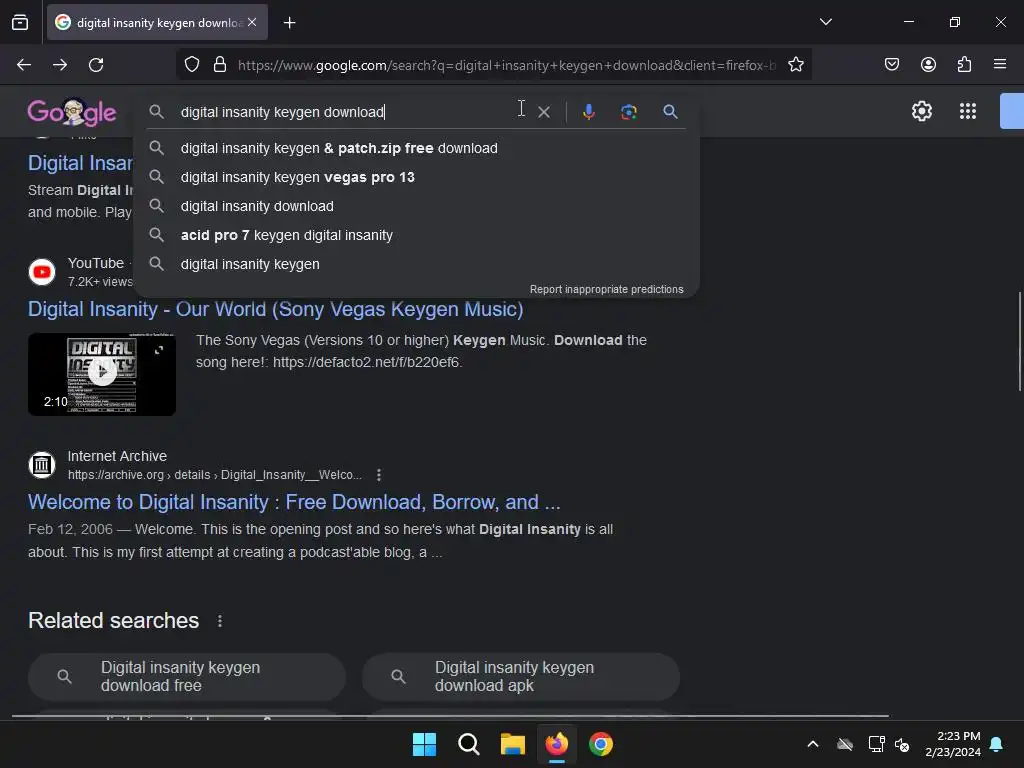This screenshot has height=768, width=1024.
Task: Submit search with blue magnifier
Action: pos(670,112)
